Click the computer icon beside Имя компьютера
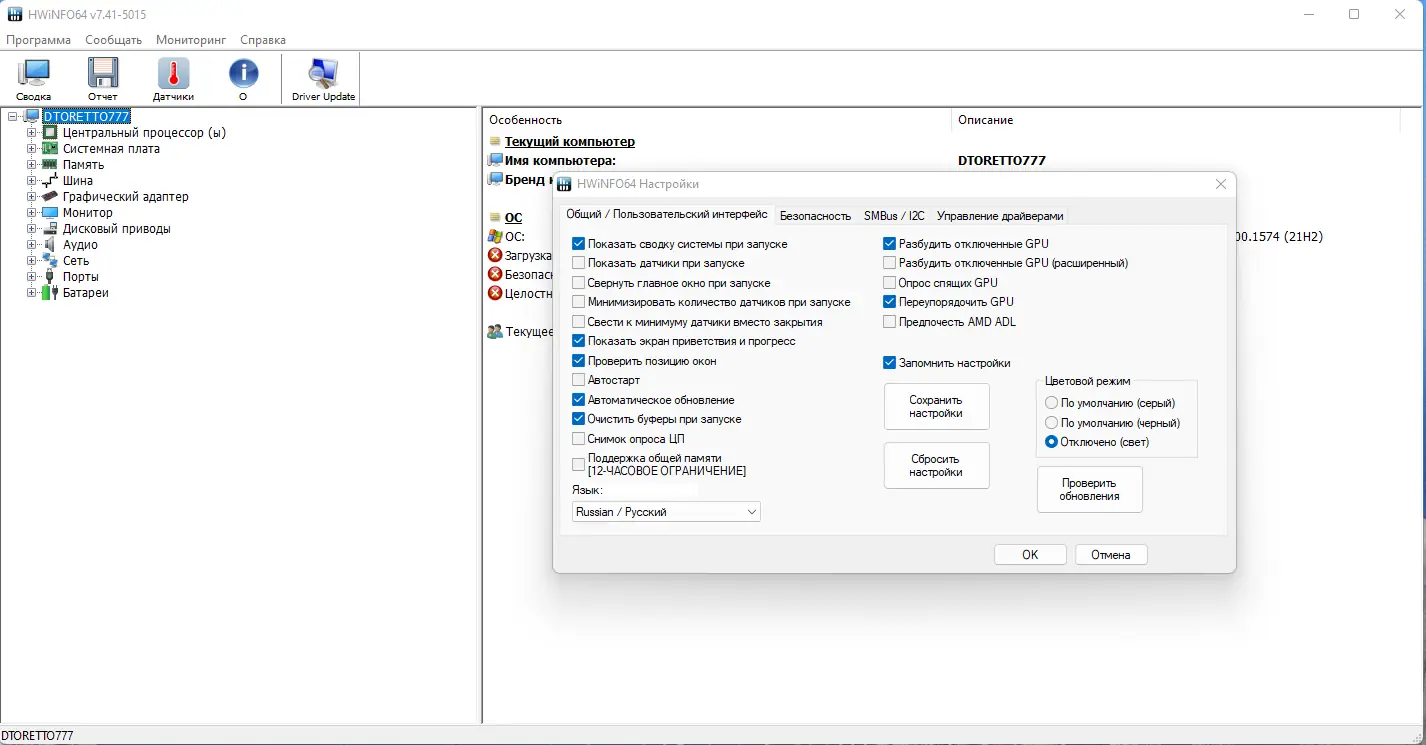Screen dimensions: 1426x745 pyautogui.click(x=495, y=160)
